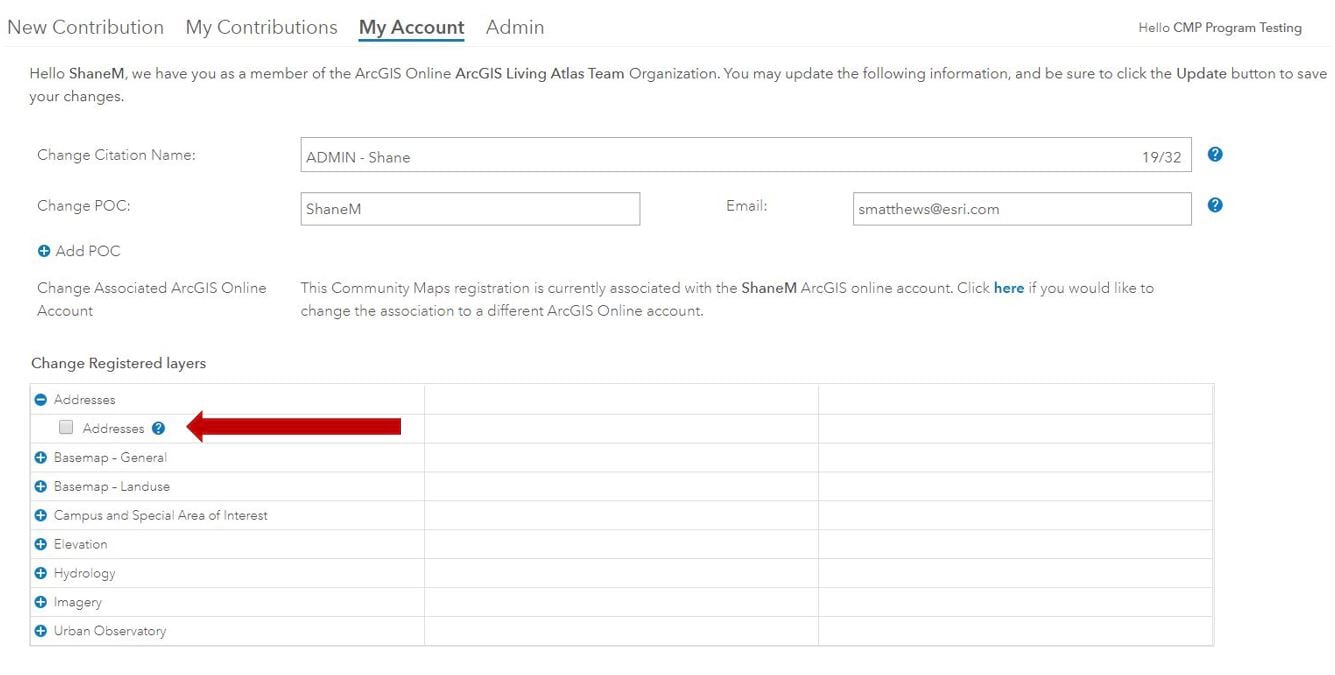Image resolution: width=1335 pixels, height=675 pixels.
Task: Collapse the Addresses layer group
Action: coord(41,400)
